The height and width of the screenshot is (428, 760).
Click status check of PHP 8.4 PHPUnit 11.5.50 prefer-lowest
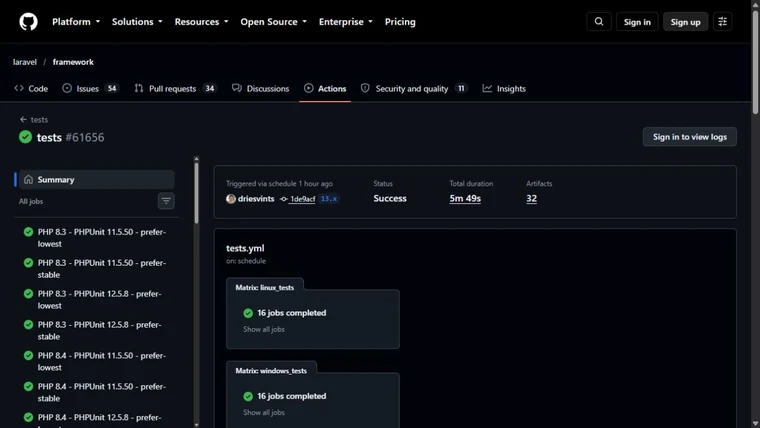28,356
